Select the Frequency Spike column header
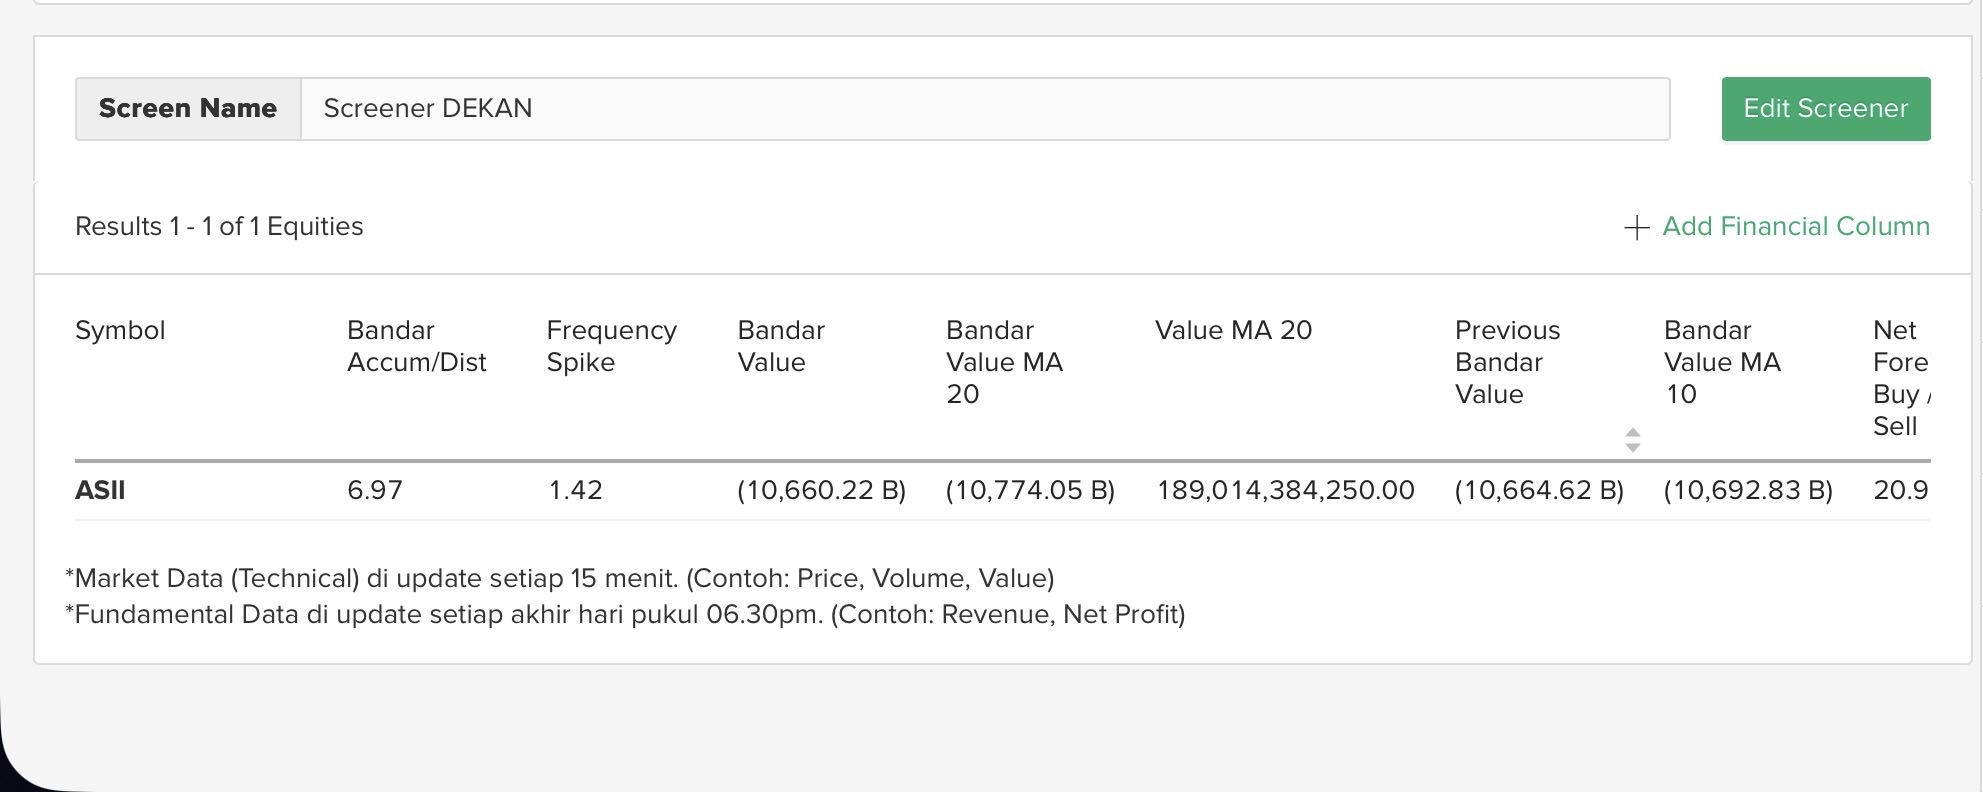The width and height of the screenshot is (1983, 792). pos(611,346)
